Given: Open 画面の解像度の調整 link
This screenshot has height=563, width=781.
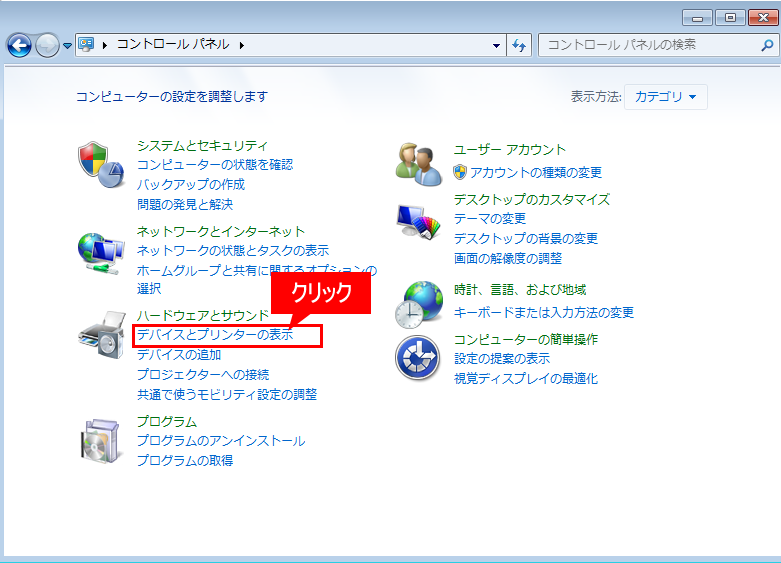Looking at the screenshot, I should pos(507,258).
